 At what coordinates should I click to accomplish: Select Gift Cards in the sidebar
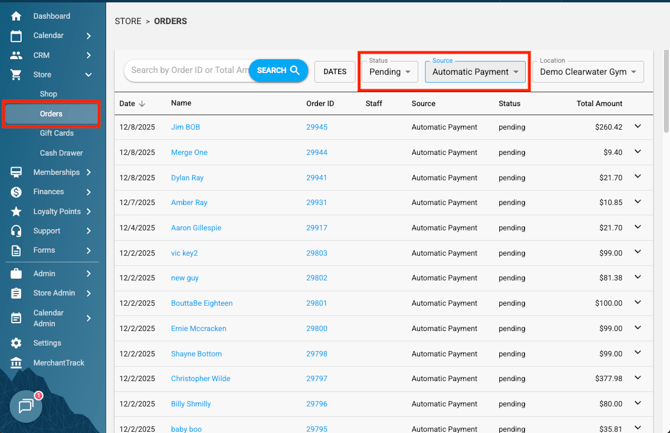pos(56,133)
